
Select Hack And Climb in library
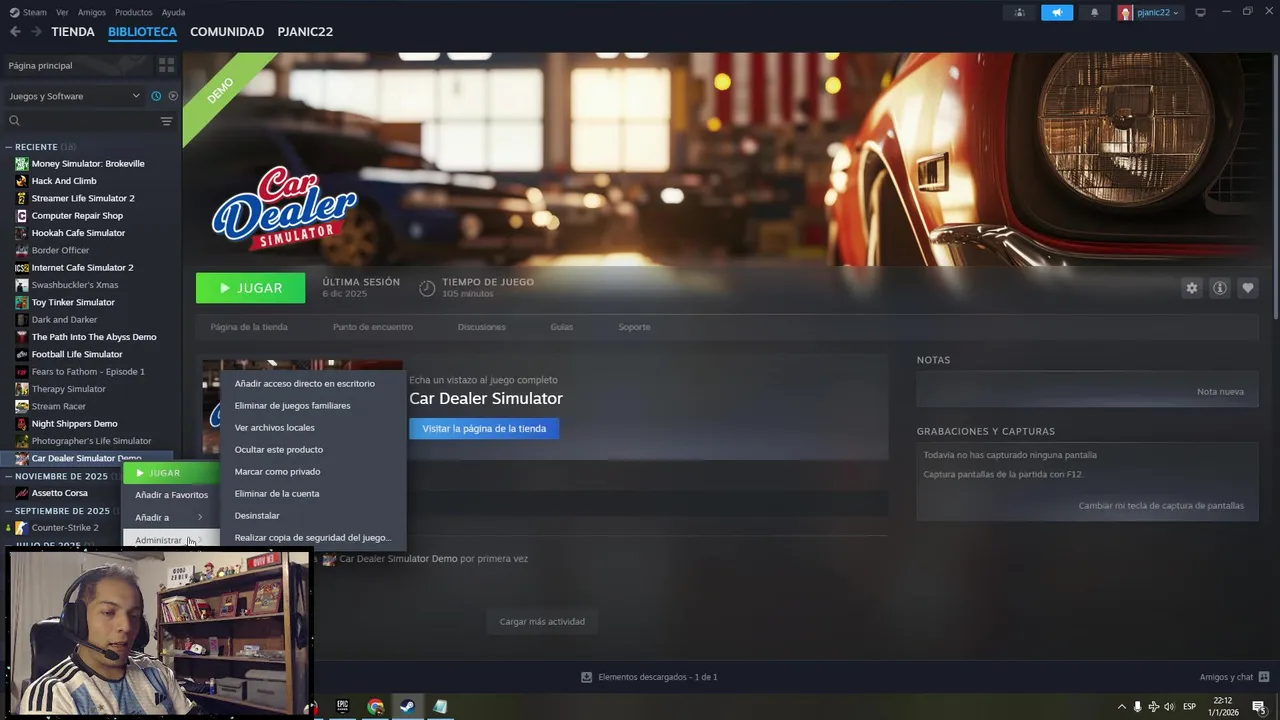click(64, 181)
